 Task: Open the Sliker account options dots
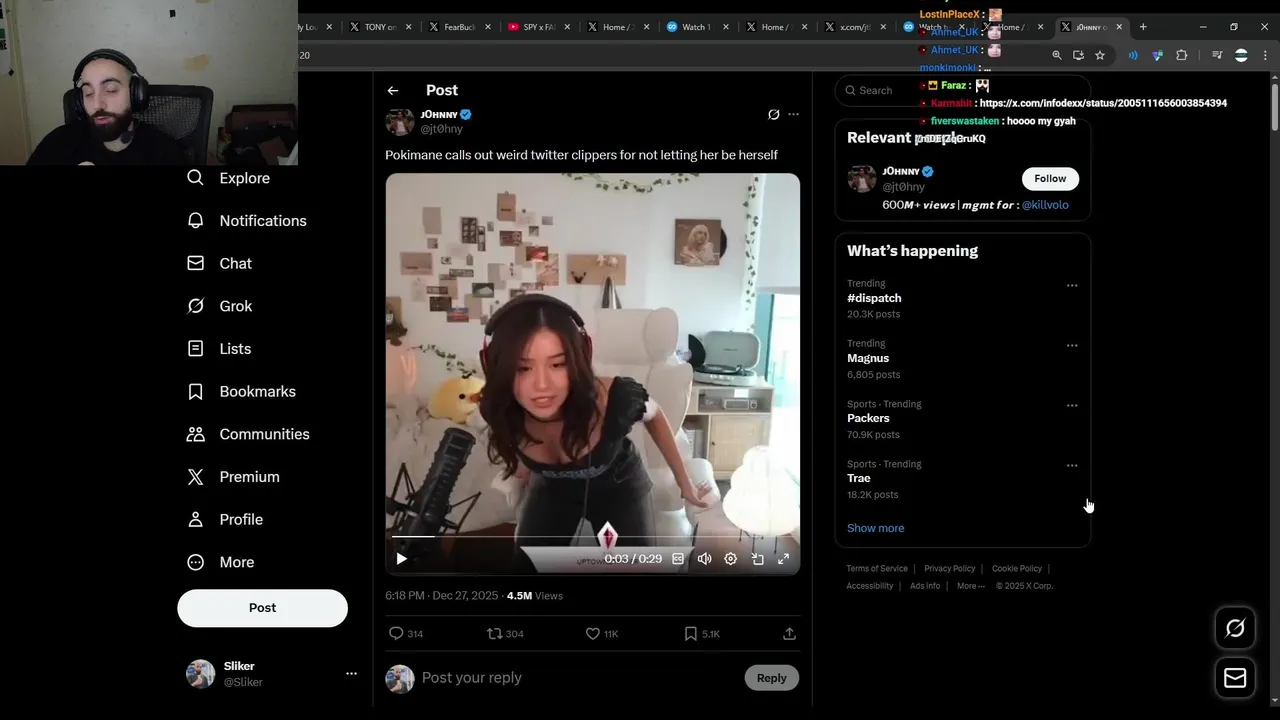coord(351,674)
